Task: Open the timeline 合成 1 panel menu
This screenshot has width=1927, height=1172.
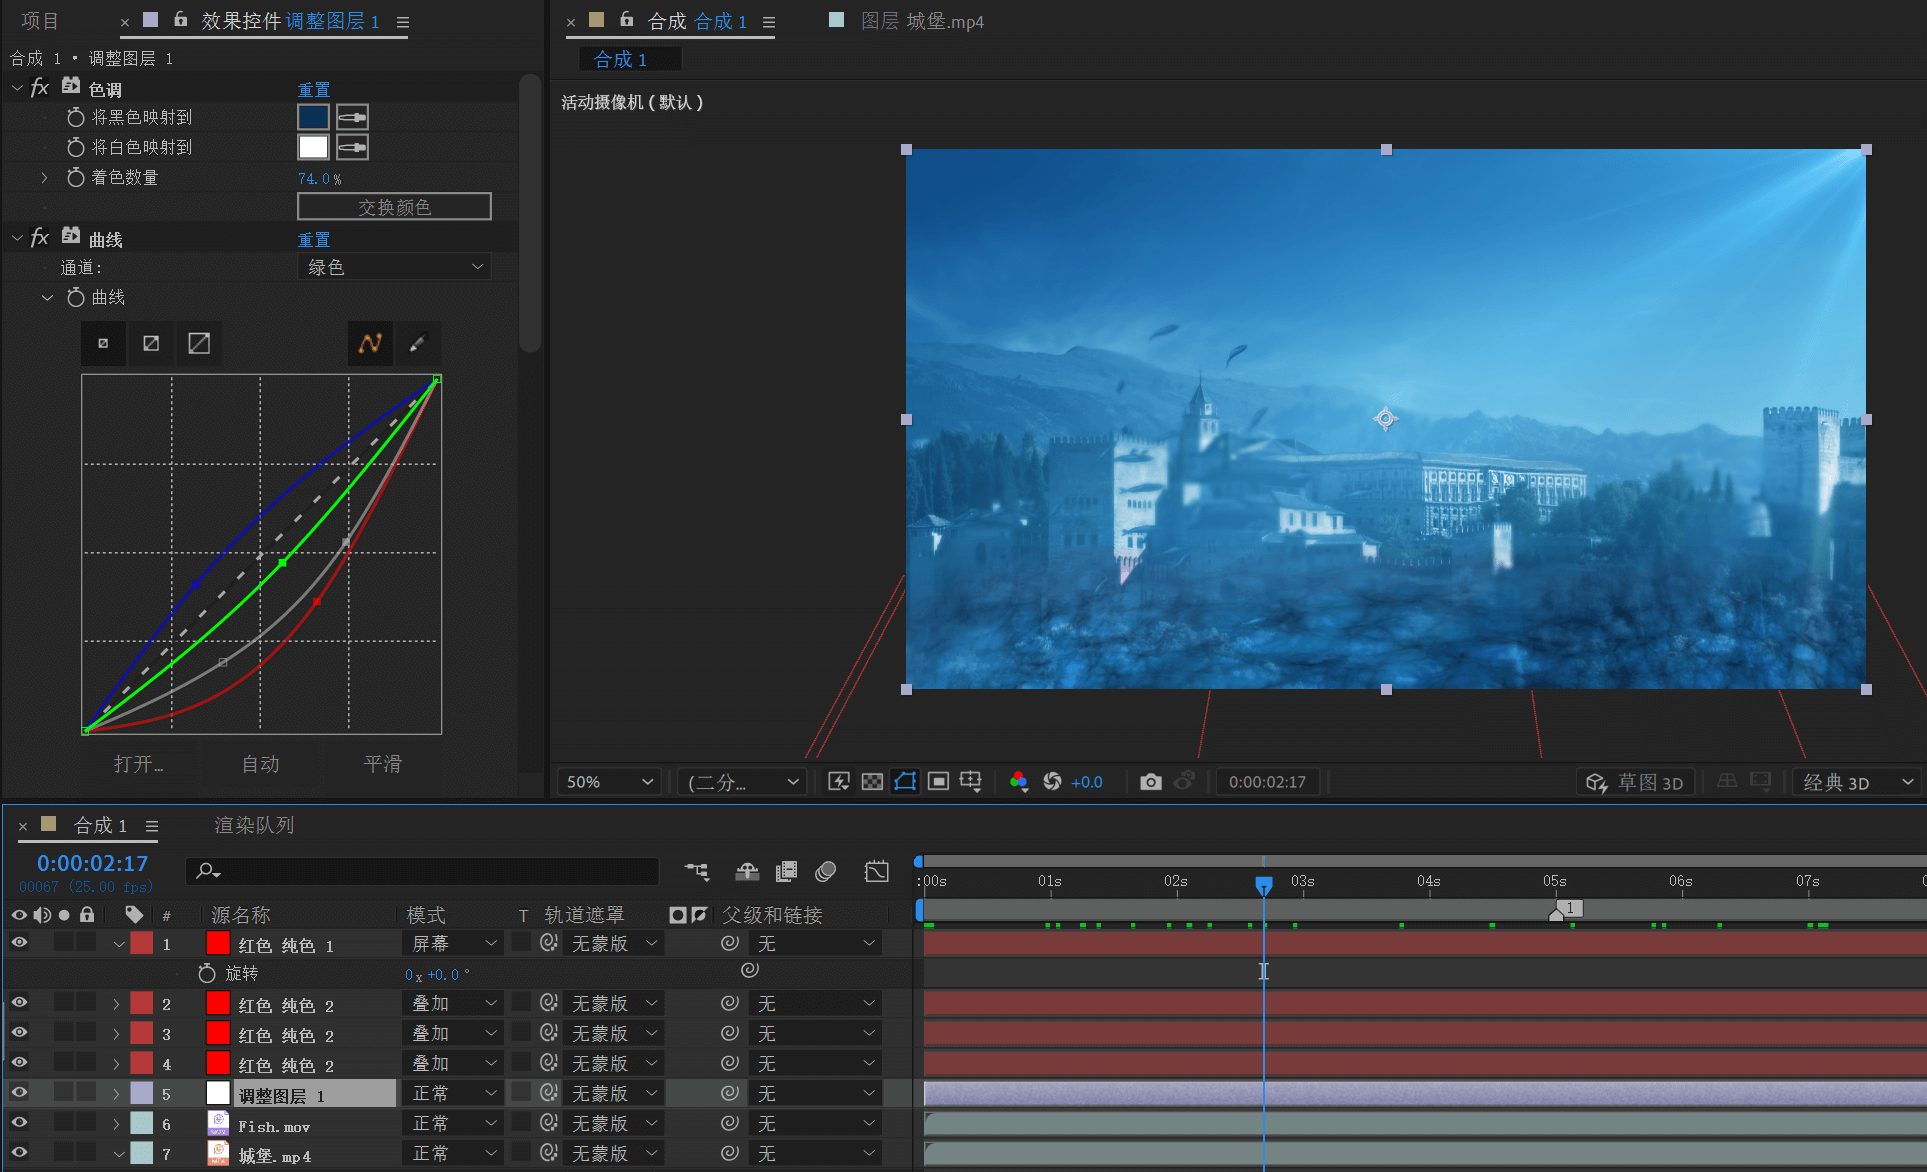Action: coord(152,826)
